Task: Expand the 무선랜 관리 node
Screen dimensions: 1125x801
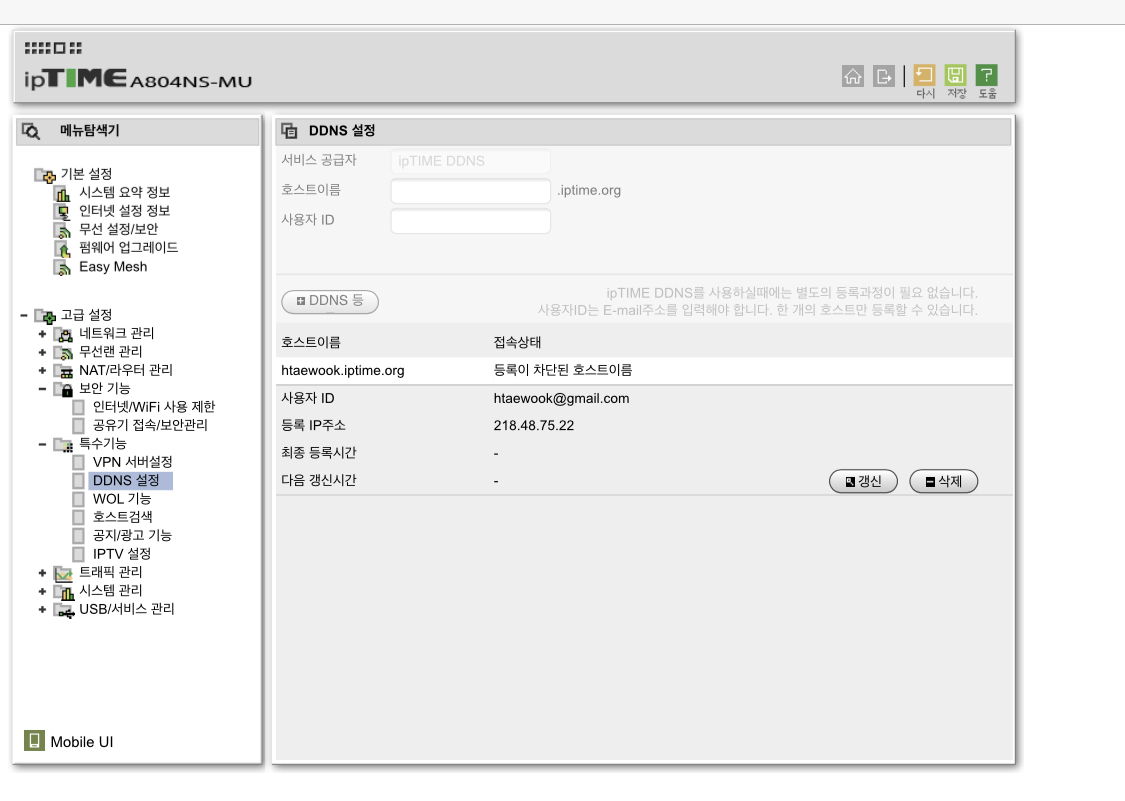Action: click(42, 352)
